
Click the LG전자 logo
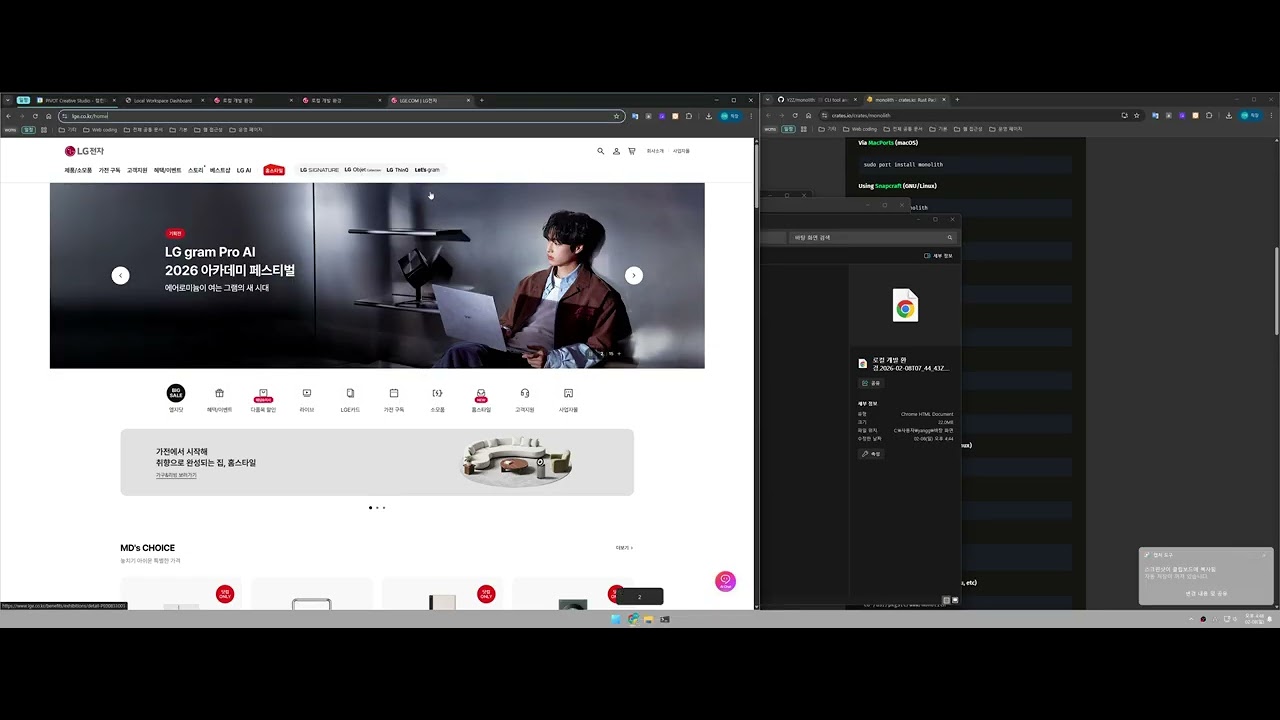click(x=84, y=151)
